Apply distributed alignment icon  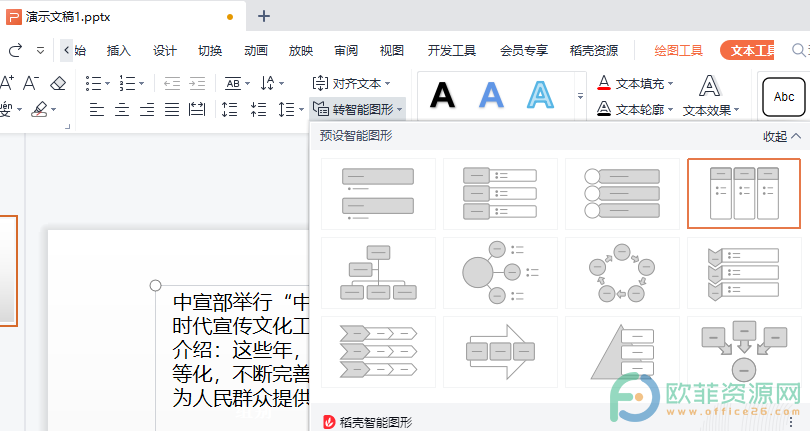(197, 110)
